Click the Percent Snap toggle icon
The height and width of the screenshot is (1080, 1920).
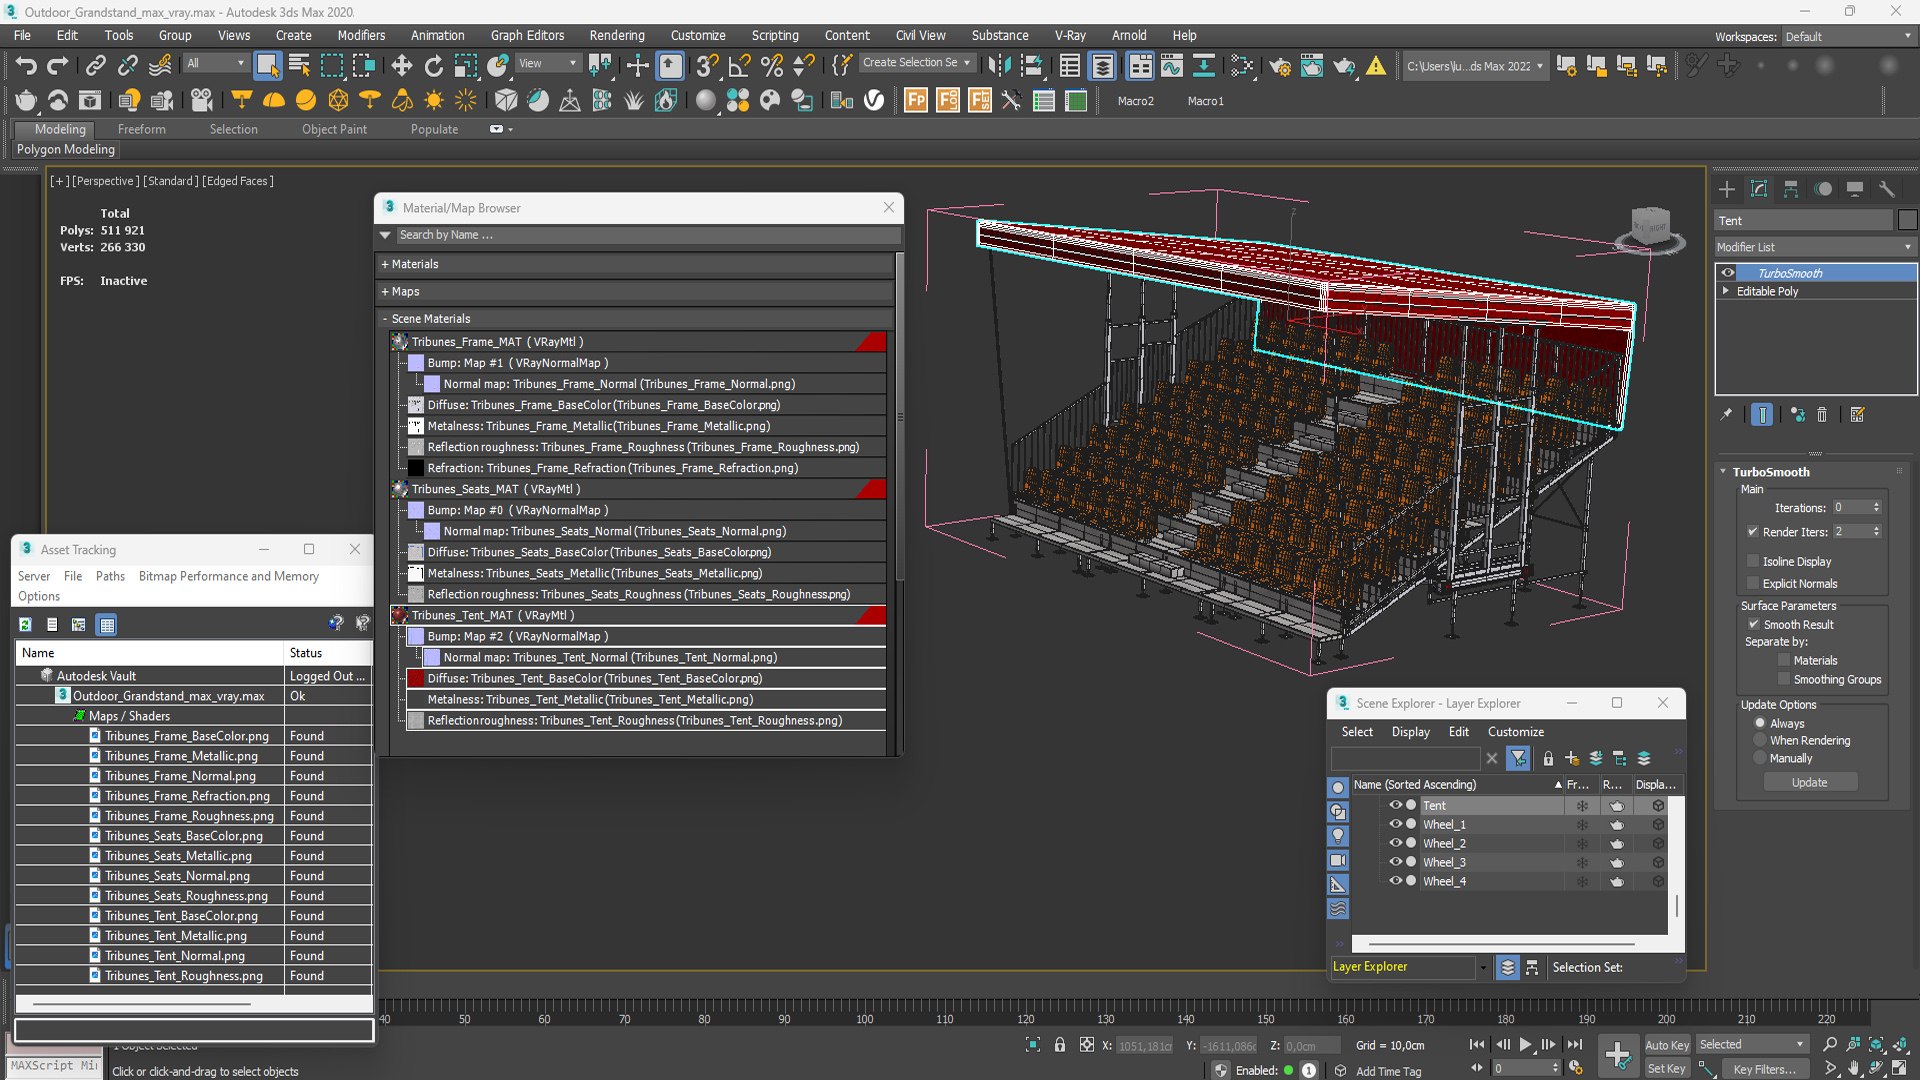(771, 66)
